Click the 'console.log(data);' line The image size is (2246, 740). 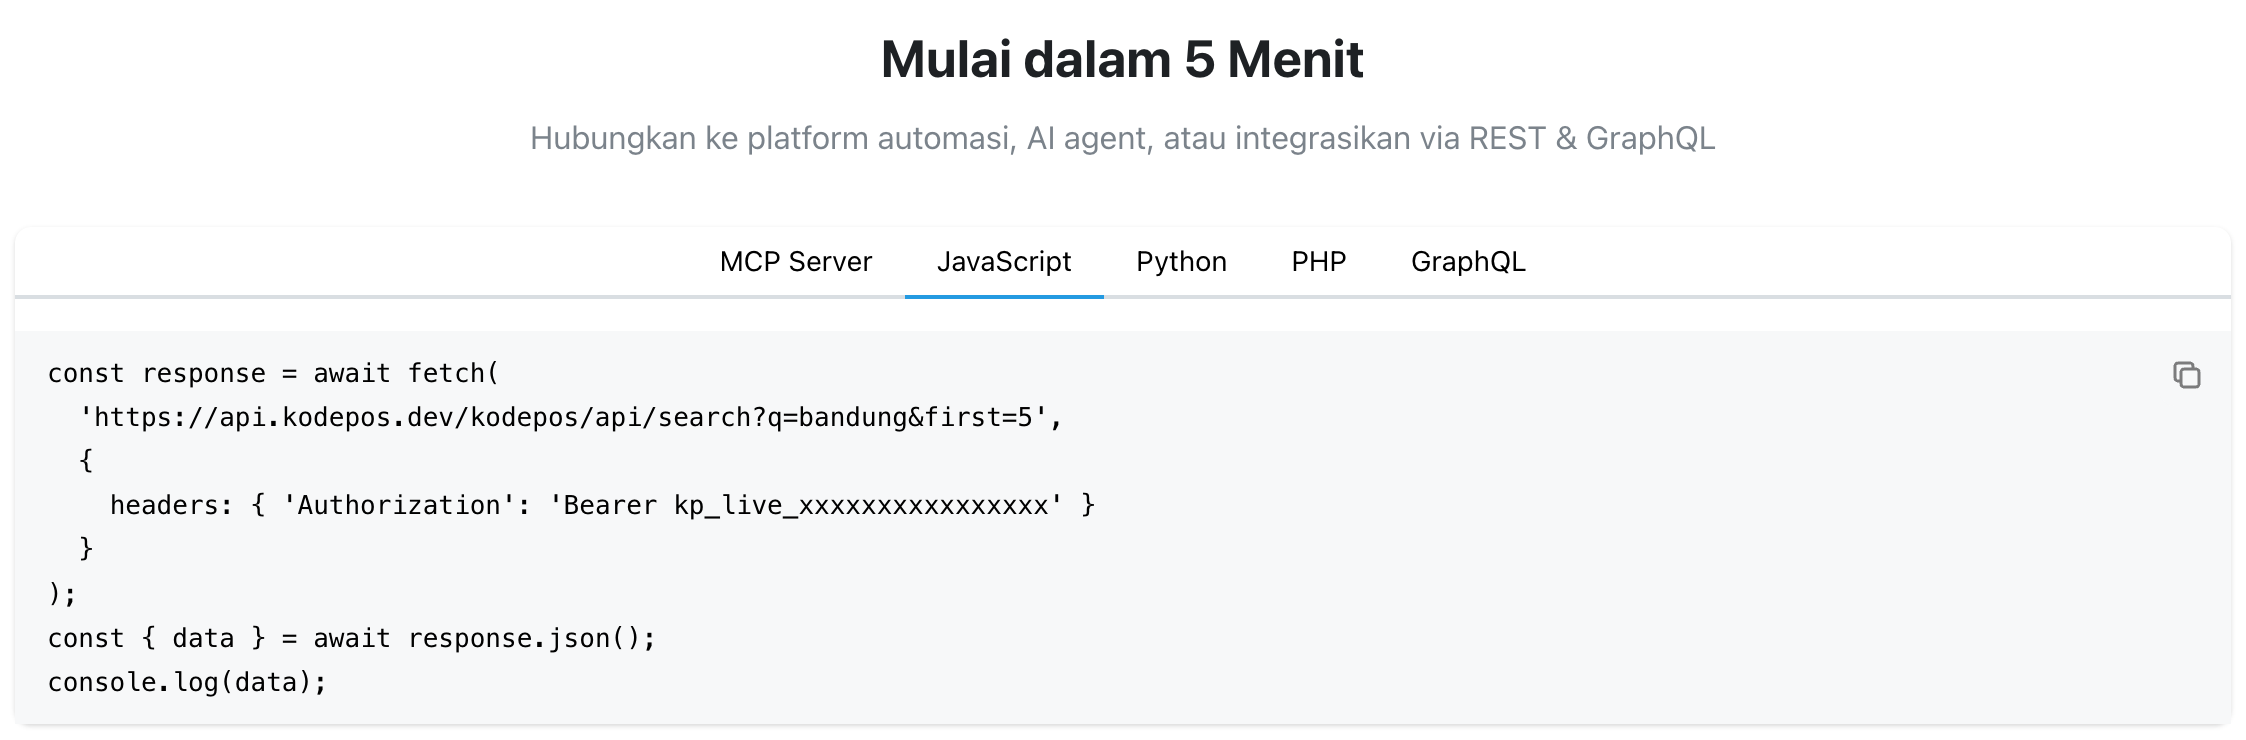tap(188, 682)
